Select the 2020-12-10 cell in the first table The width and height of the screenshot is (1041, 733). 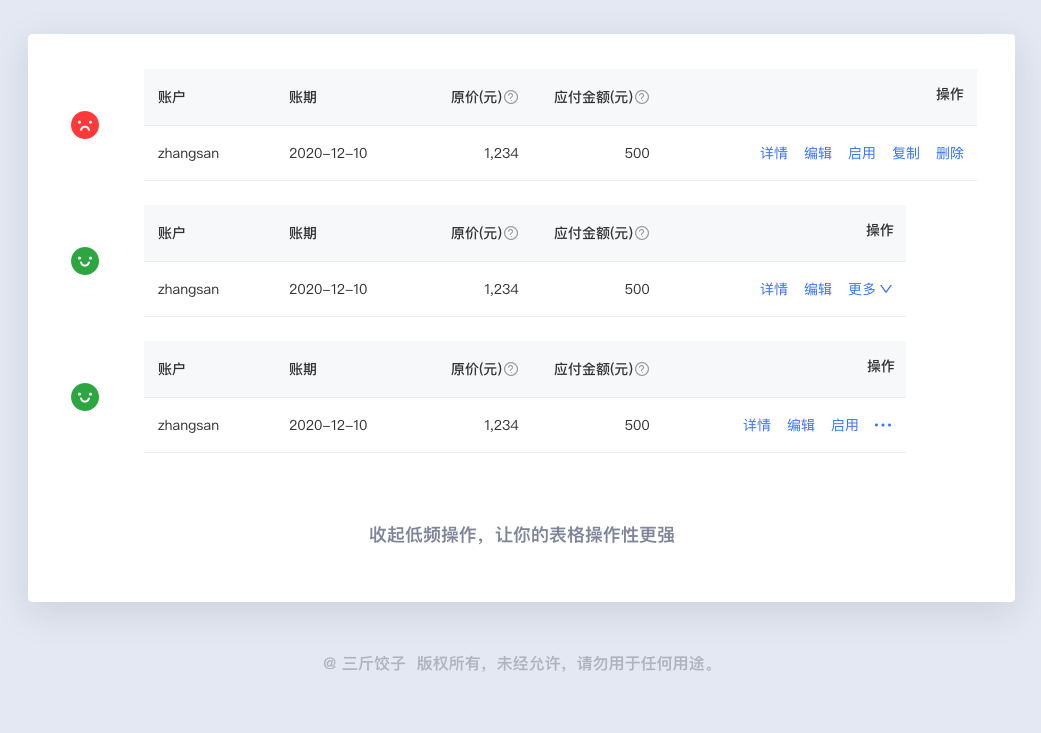pos(328,153)
